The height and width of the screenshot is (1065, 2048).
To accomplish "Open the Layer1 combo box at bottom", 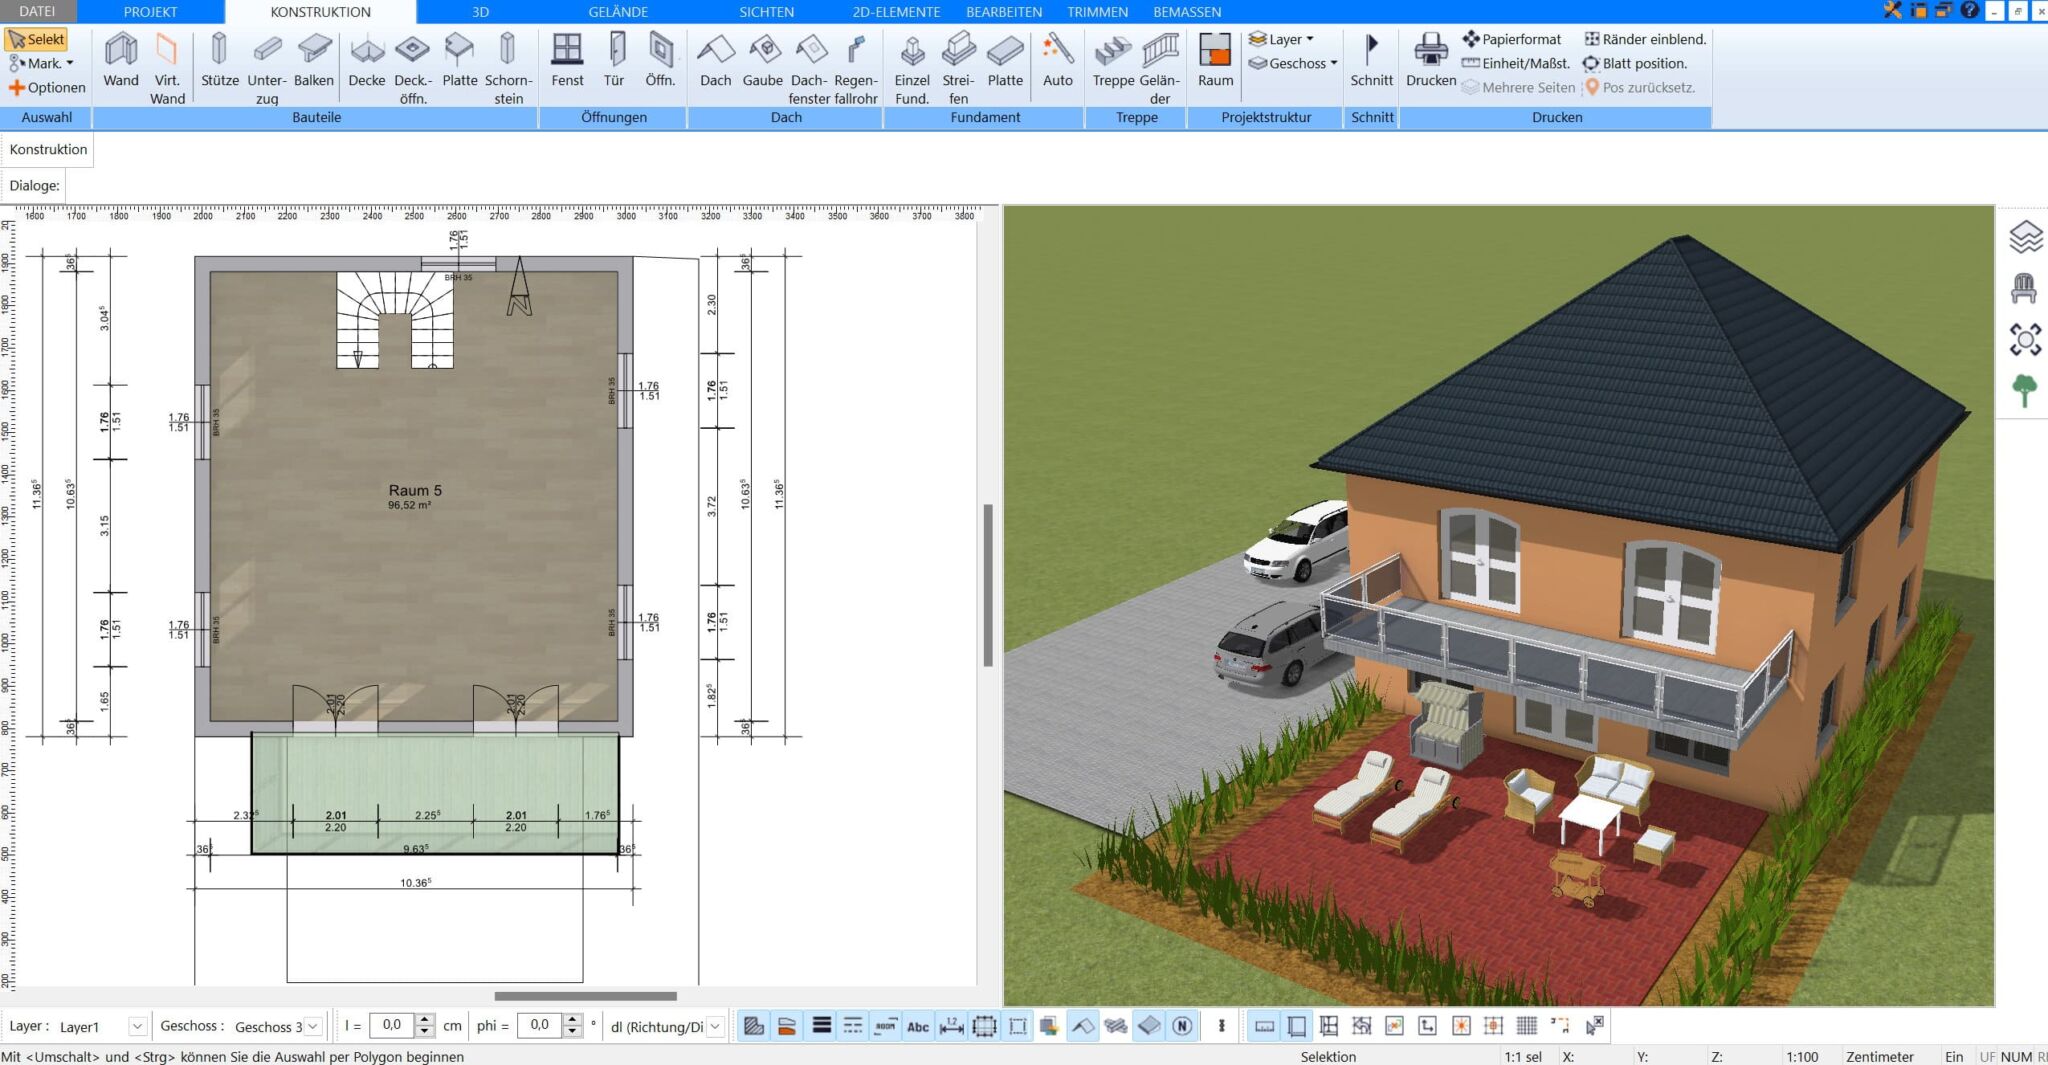I will [x=101, y=1026].
